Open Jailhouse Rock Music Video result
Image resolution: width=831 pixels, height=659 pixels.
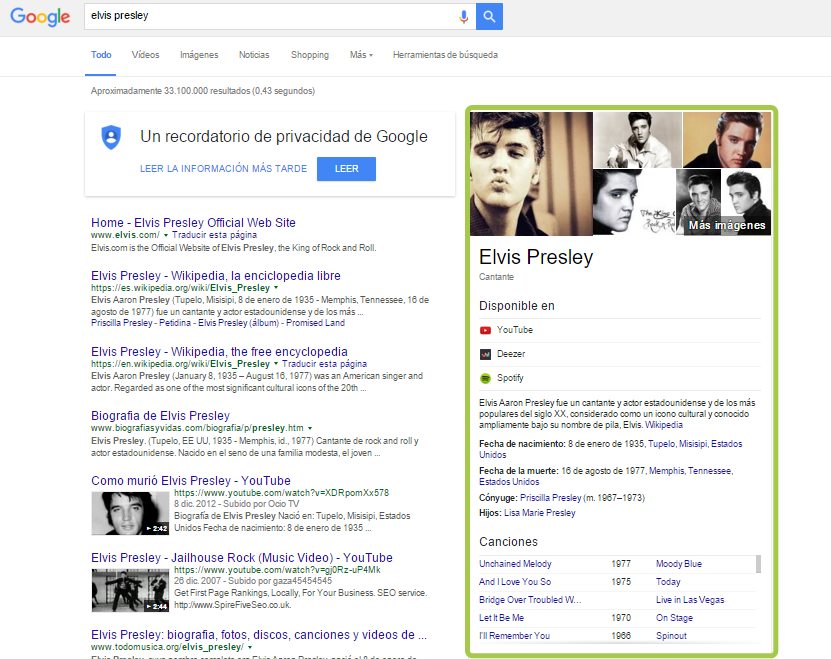242,558
